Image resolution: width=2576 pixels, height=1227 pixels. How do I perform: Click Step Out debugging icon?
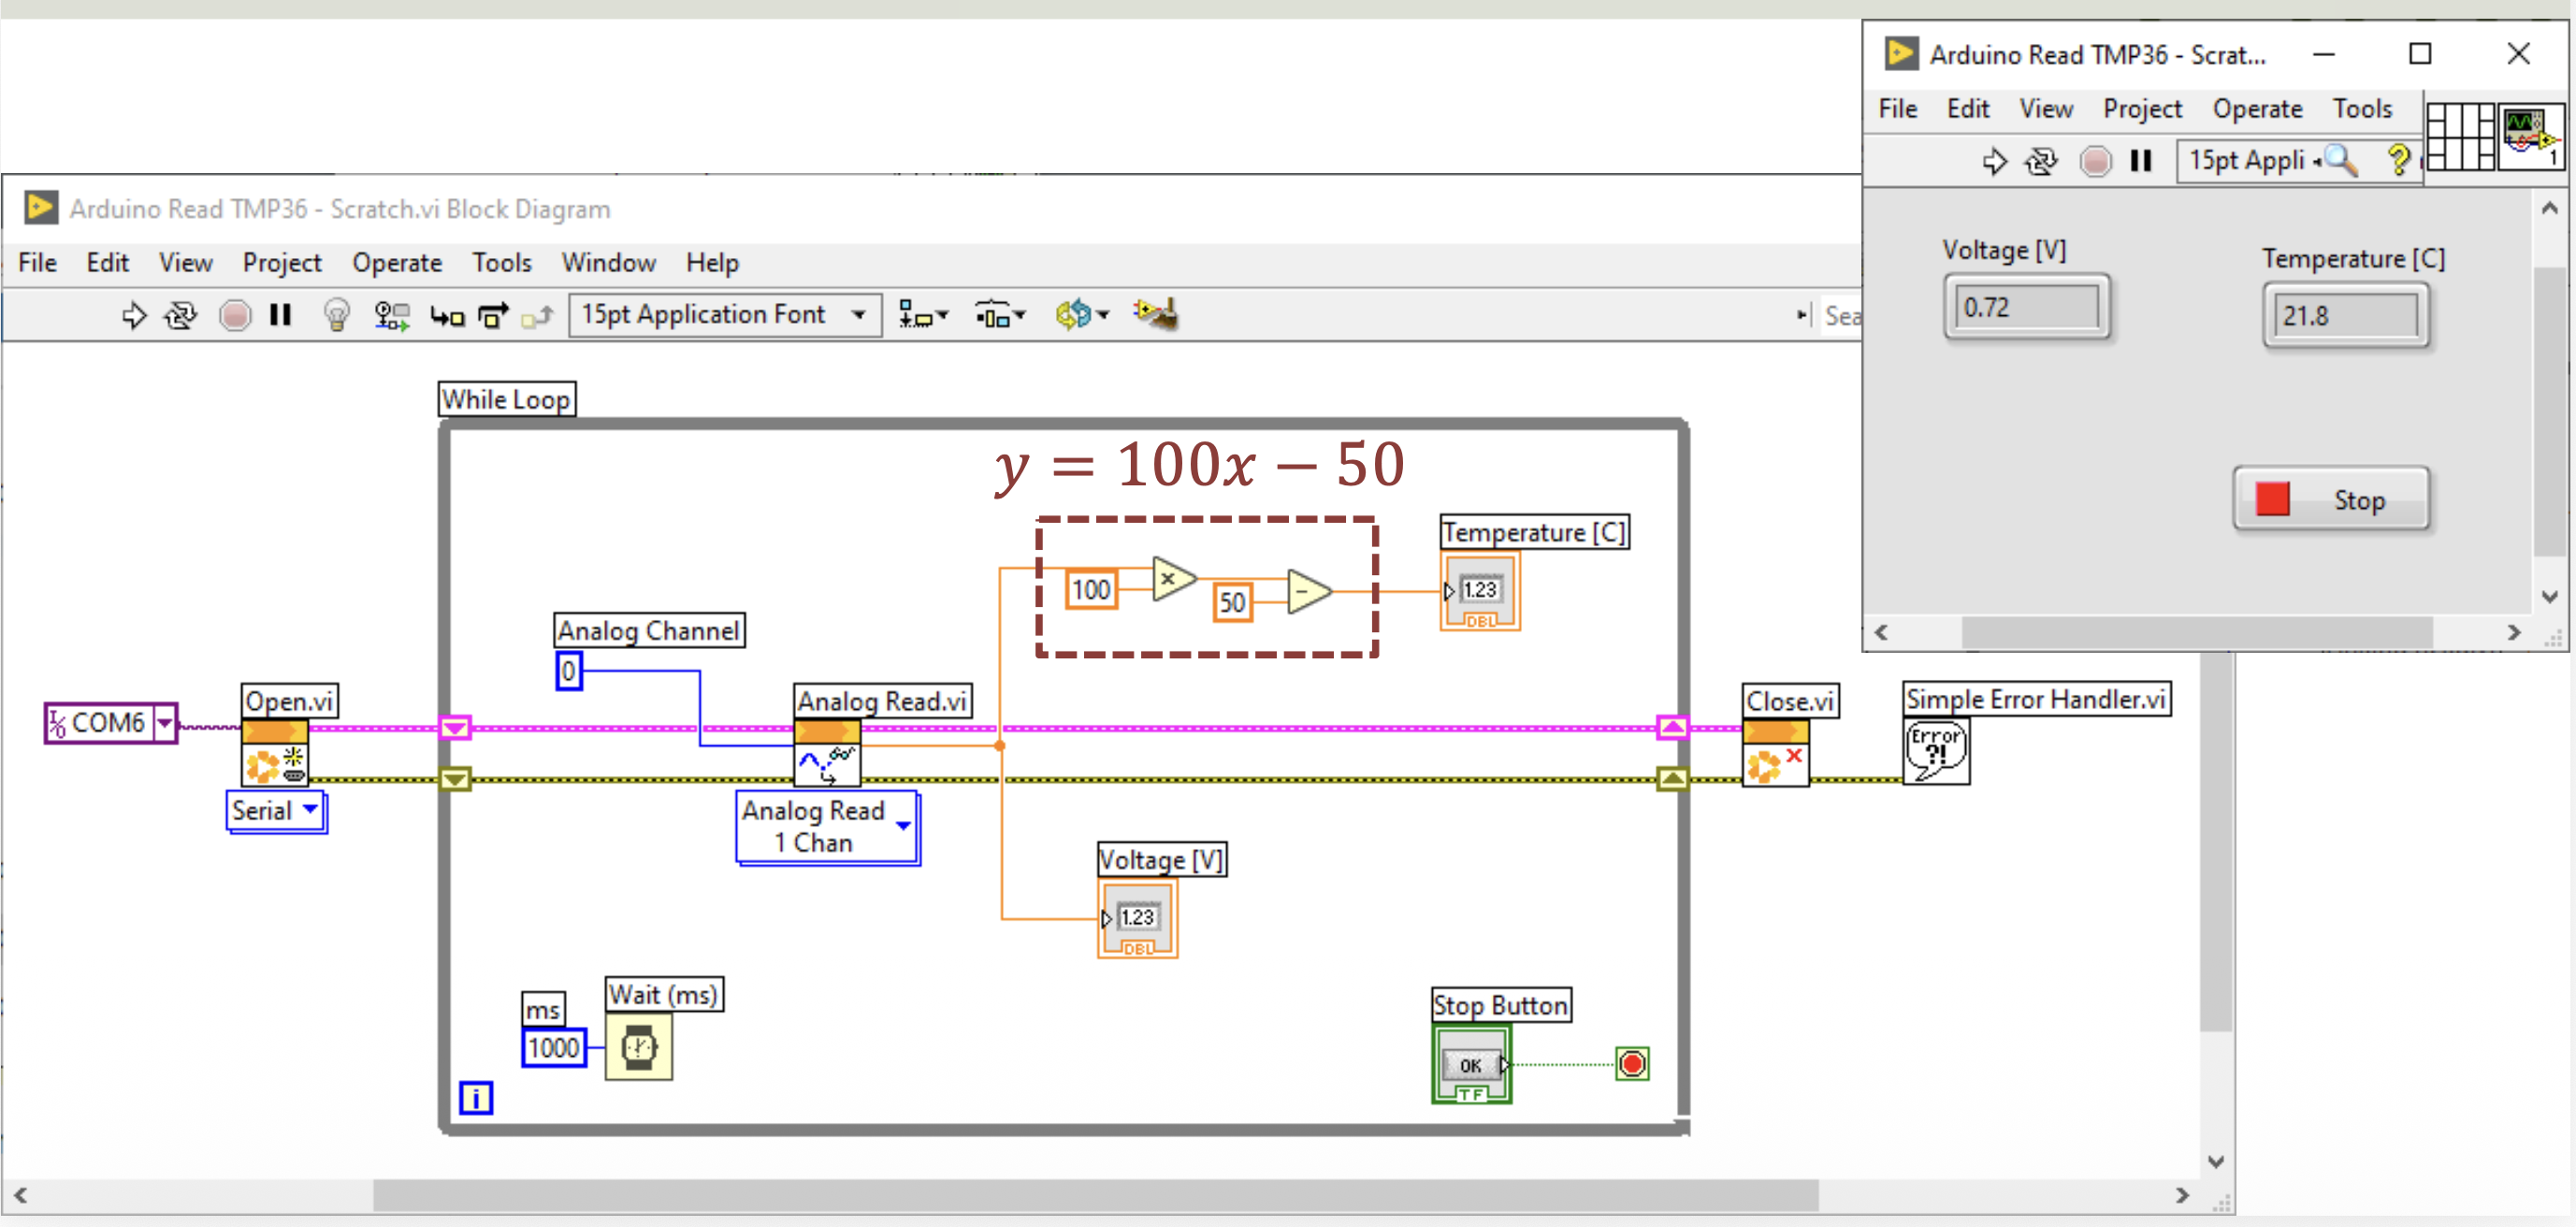tap(538, 316)
